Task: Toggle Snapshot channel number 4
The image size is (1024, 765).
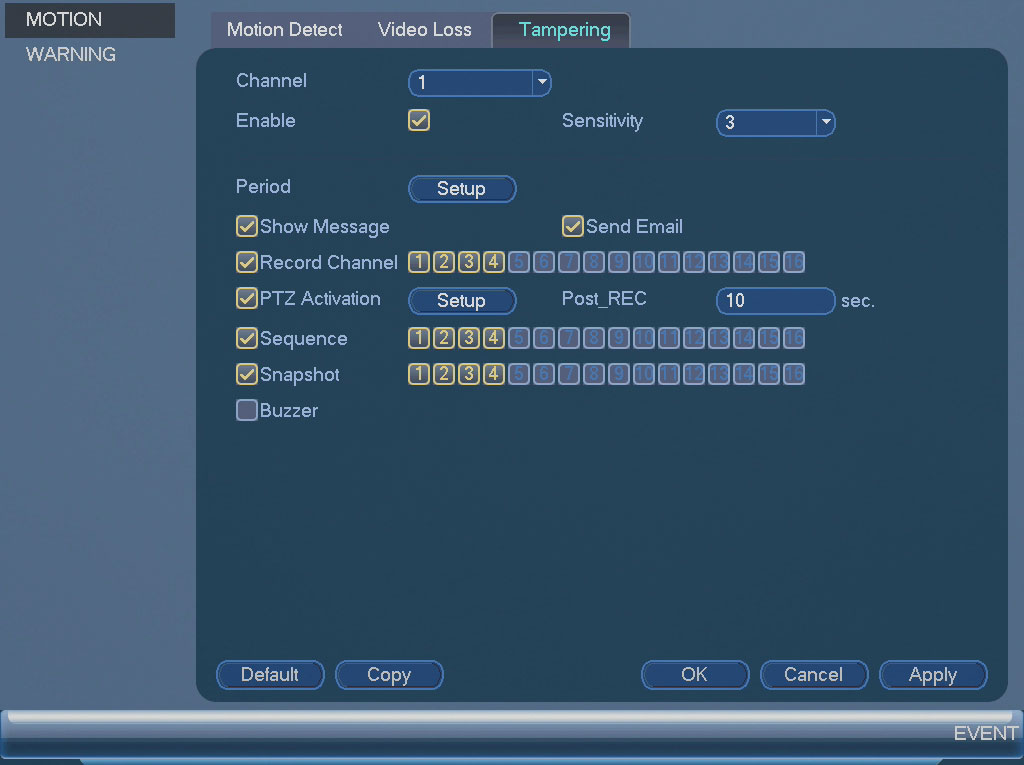Action: click(x=494, y=374)
